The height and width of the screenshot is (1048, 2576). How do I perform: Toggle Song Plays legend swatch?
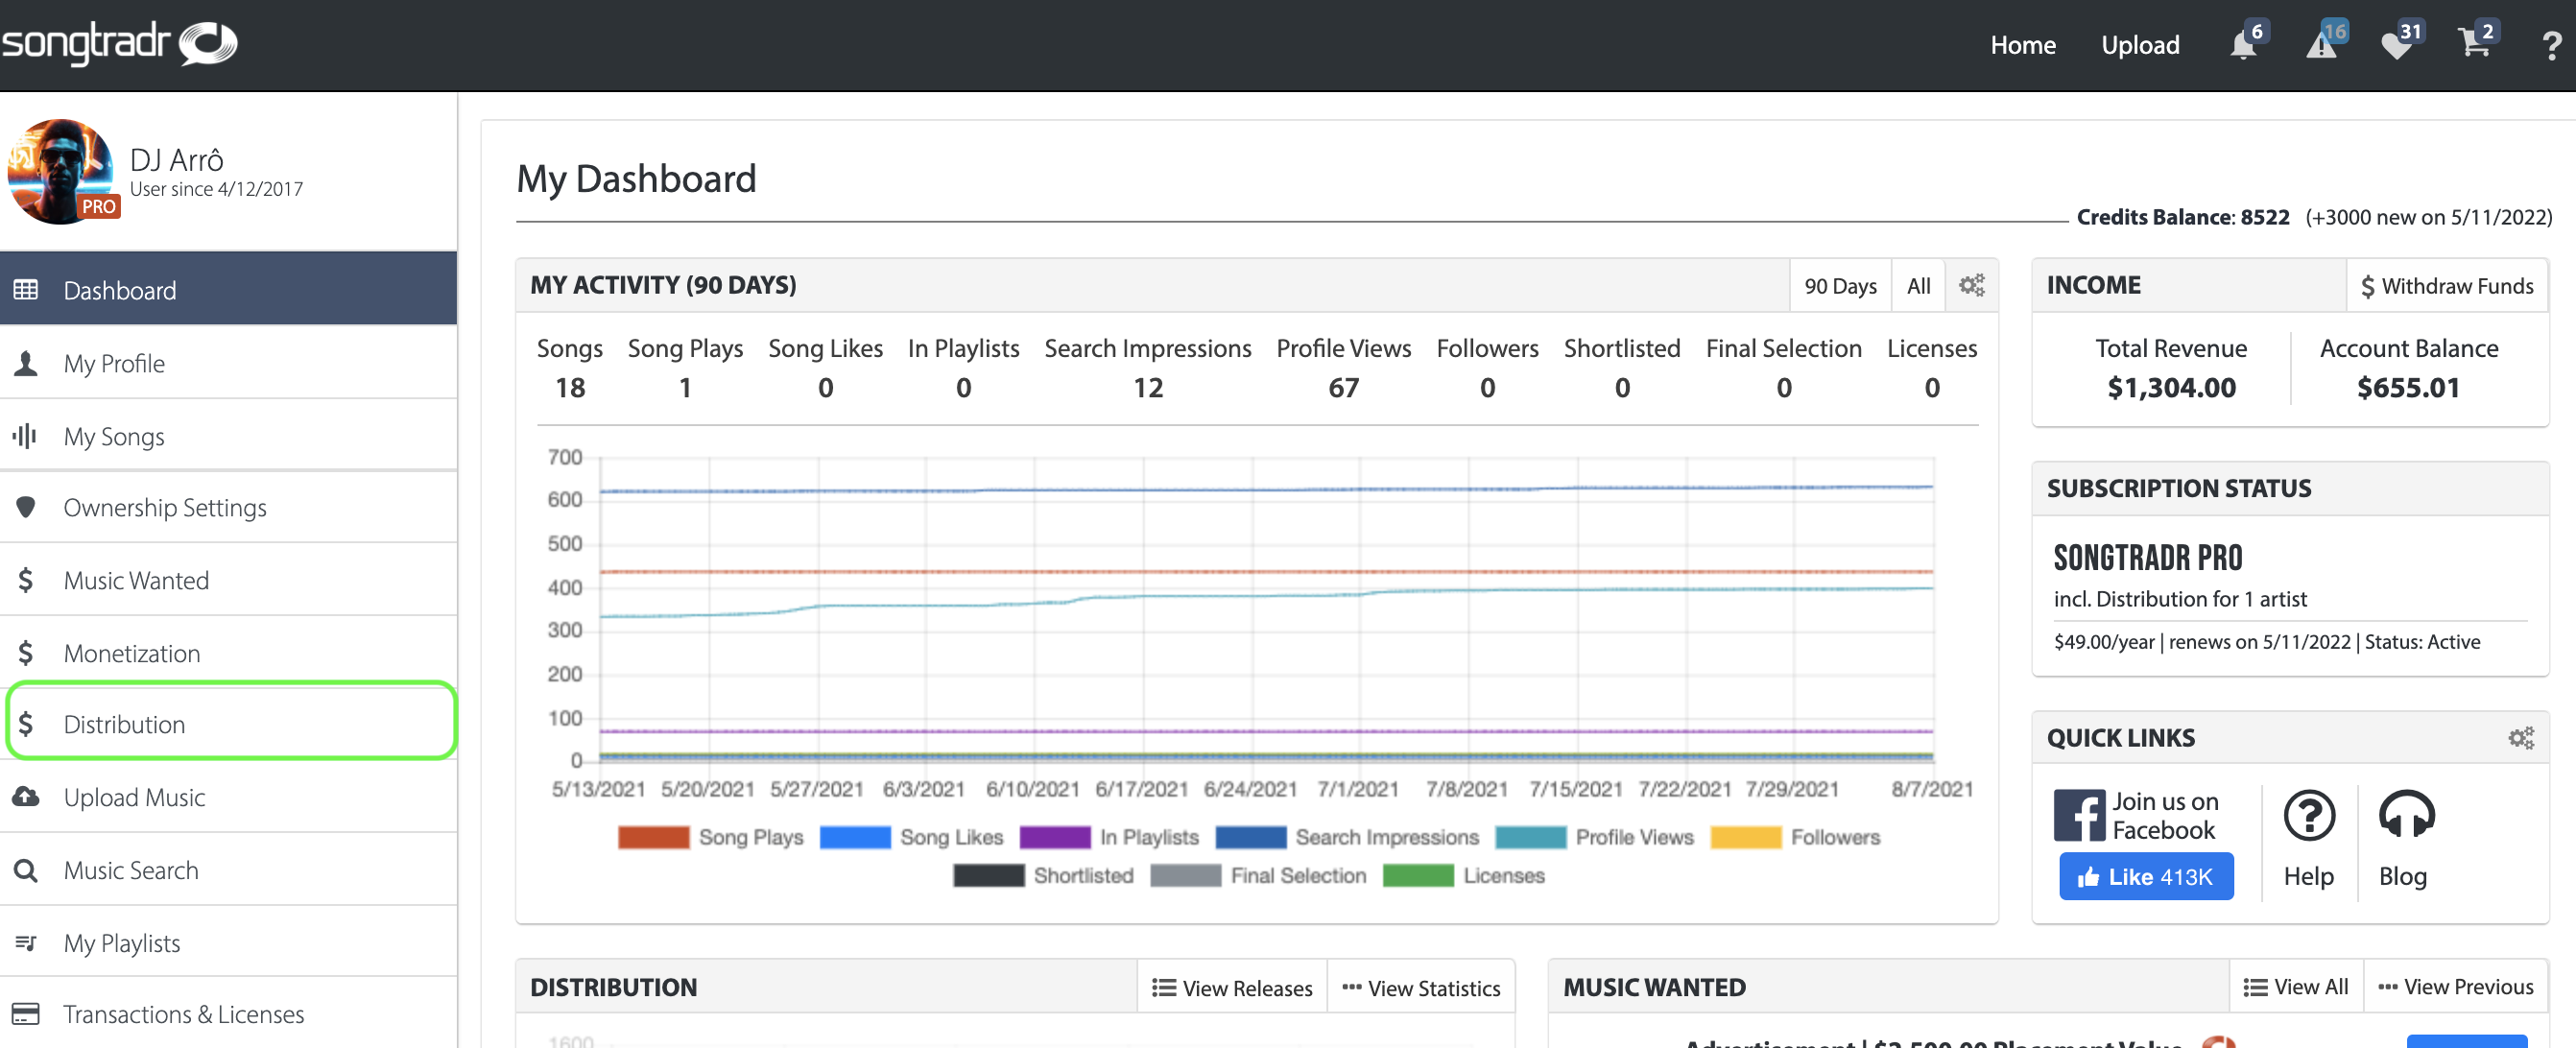653,837
